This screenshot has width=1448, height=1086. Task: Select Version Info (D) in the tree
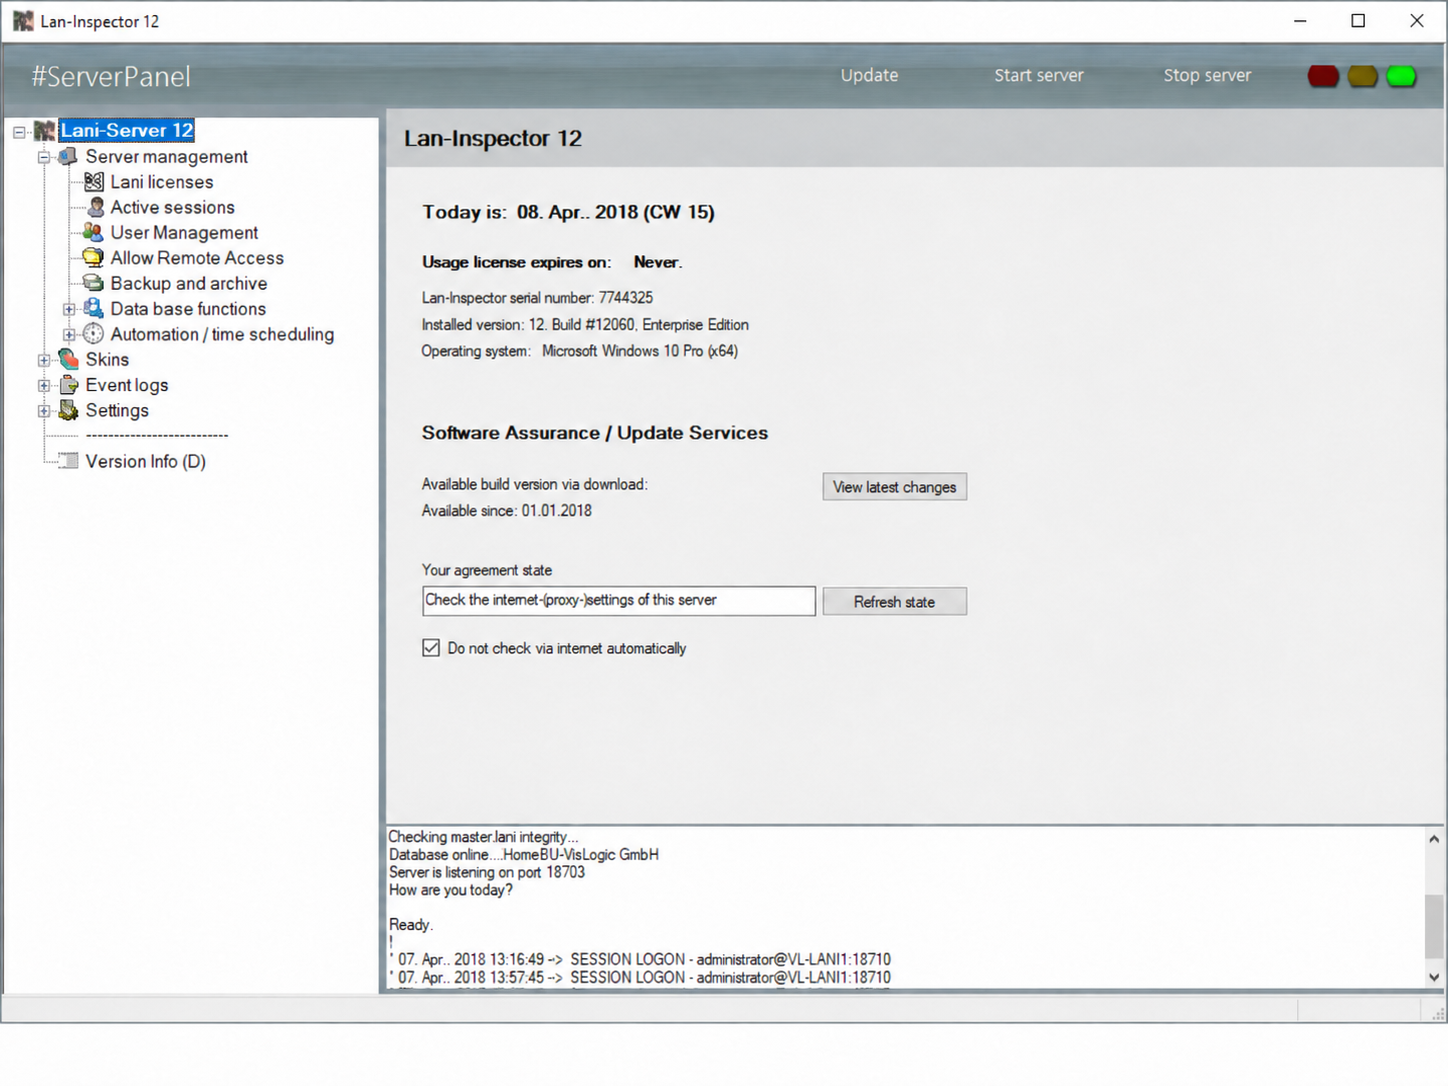(146, 462)
